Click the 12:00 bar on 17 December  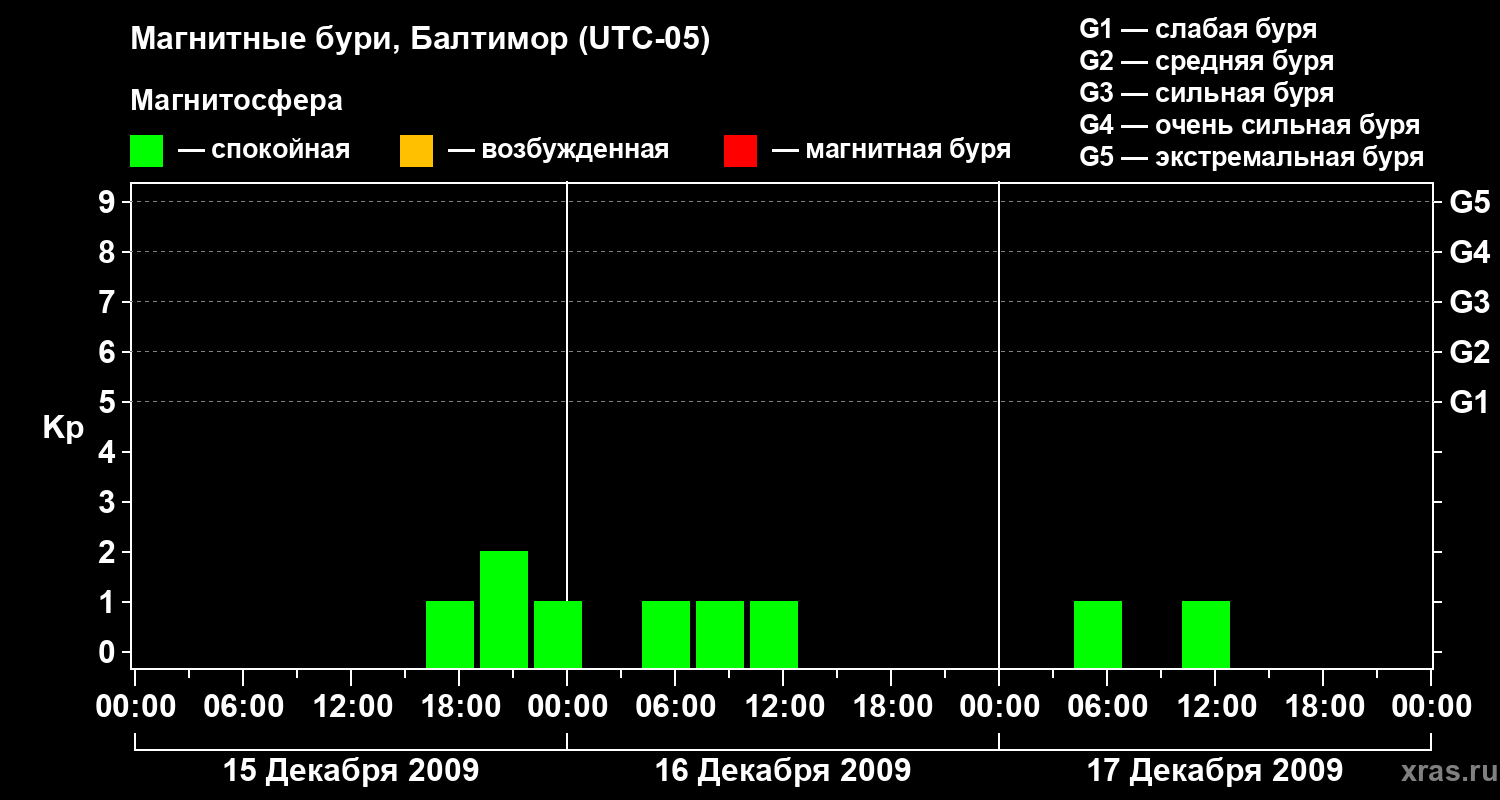pos(1206,634)
